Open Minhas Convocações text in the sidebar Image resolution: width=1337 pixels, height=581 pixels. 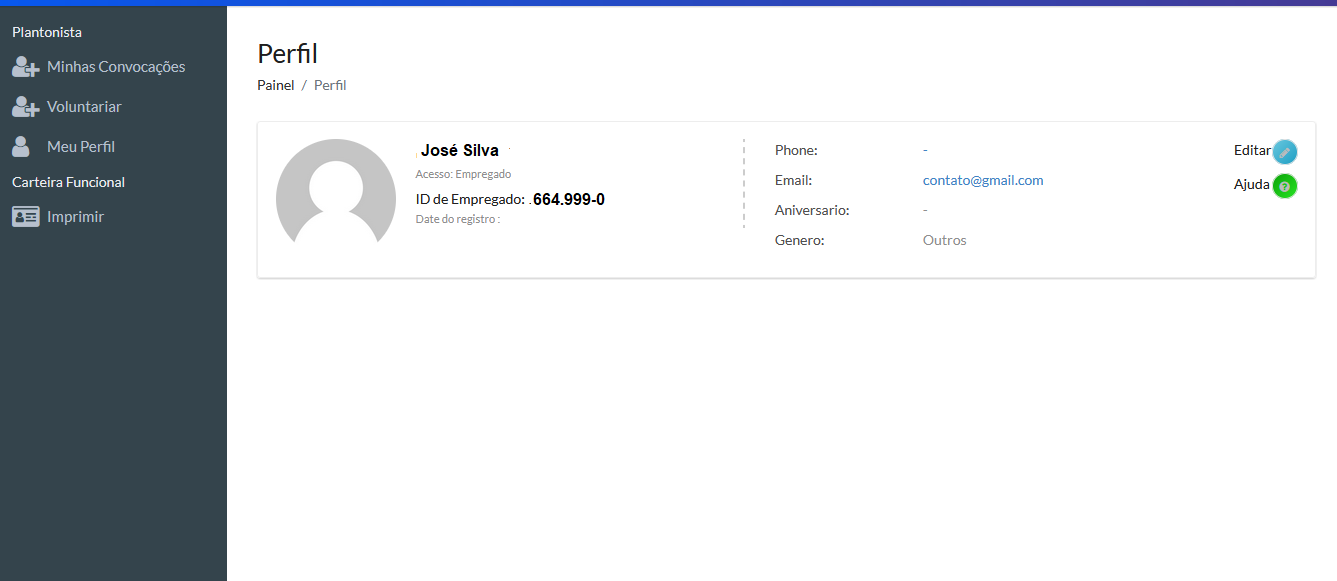[116, 67]
